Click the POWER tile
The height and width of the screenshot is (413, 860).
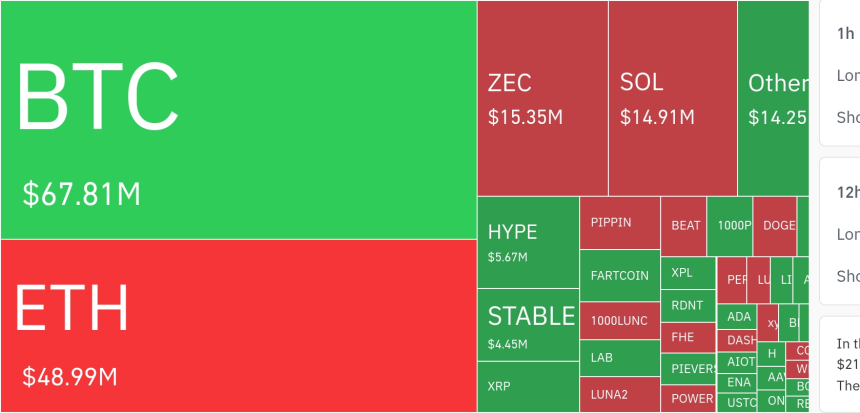click(x=690, y=398)
